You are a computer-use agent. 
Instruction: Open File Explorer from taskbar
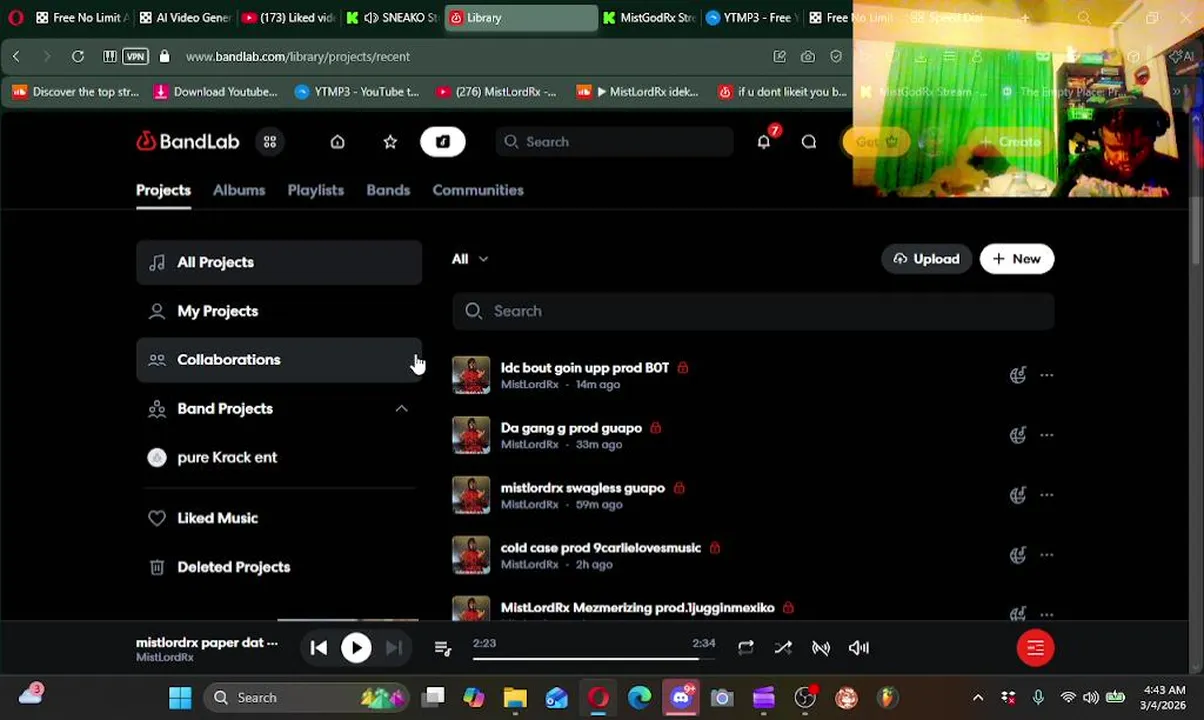tap(515, 697)
